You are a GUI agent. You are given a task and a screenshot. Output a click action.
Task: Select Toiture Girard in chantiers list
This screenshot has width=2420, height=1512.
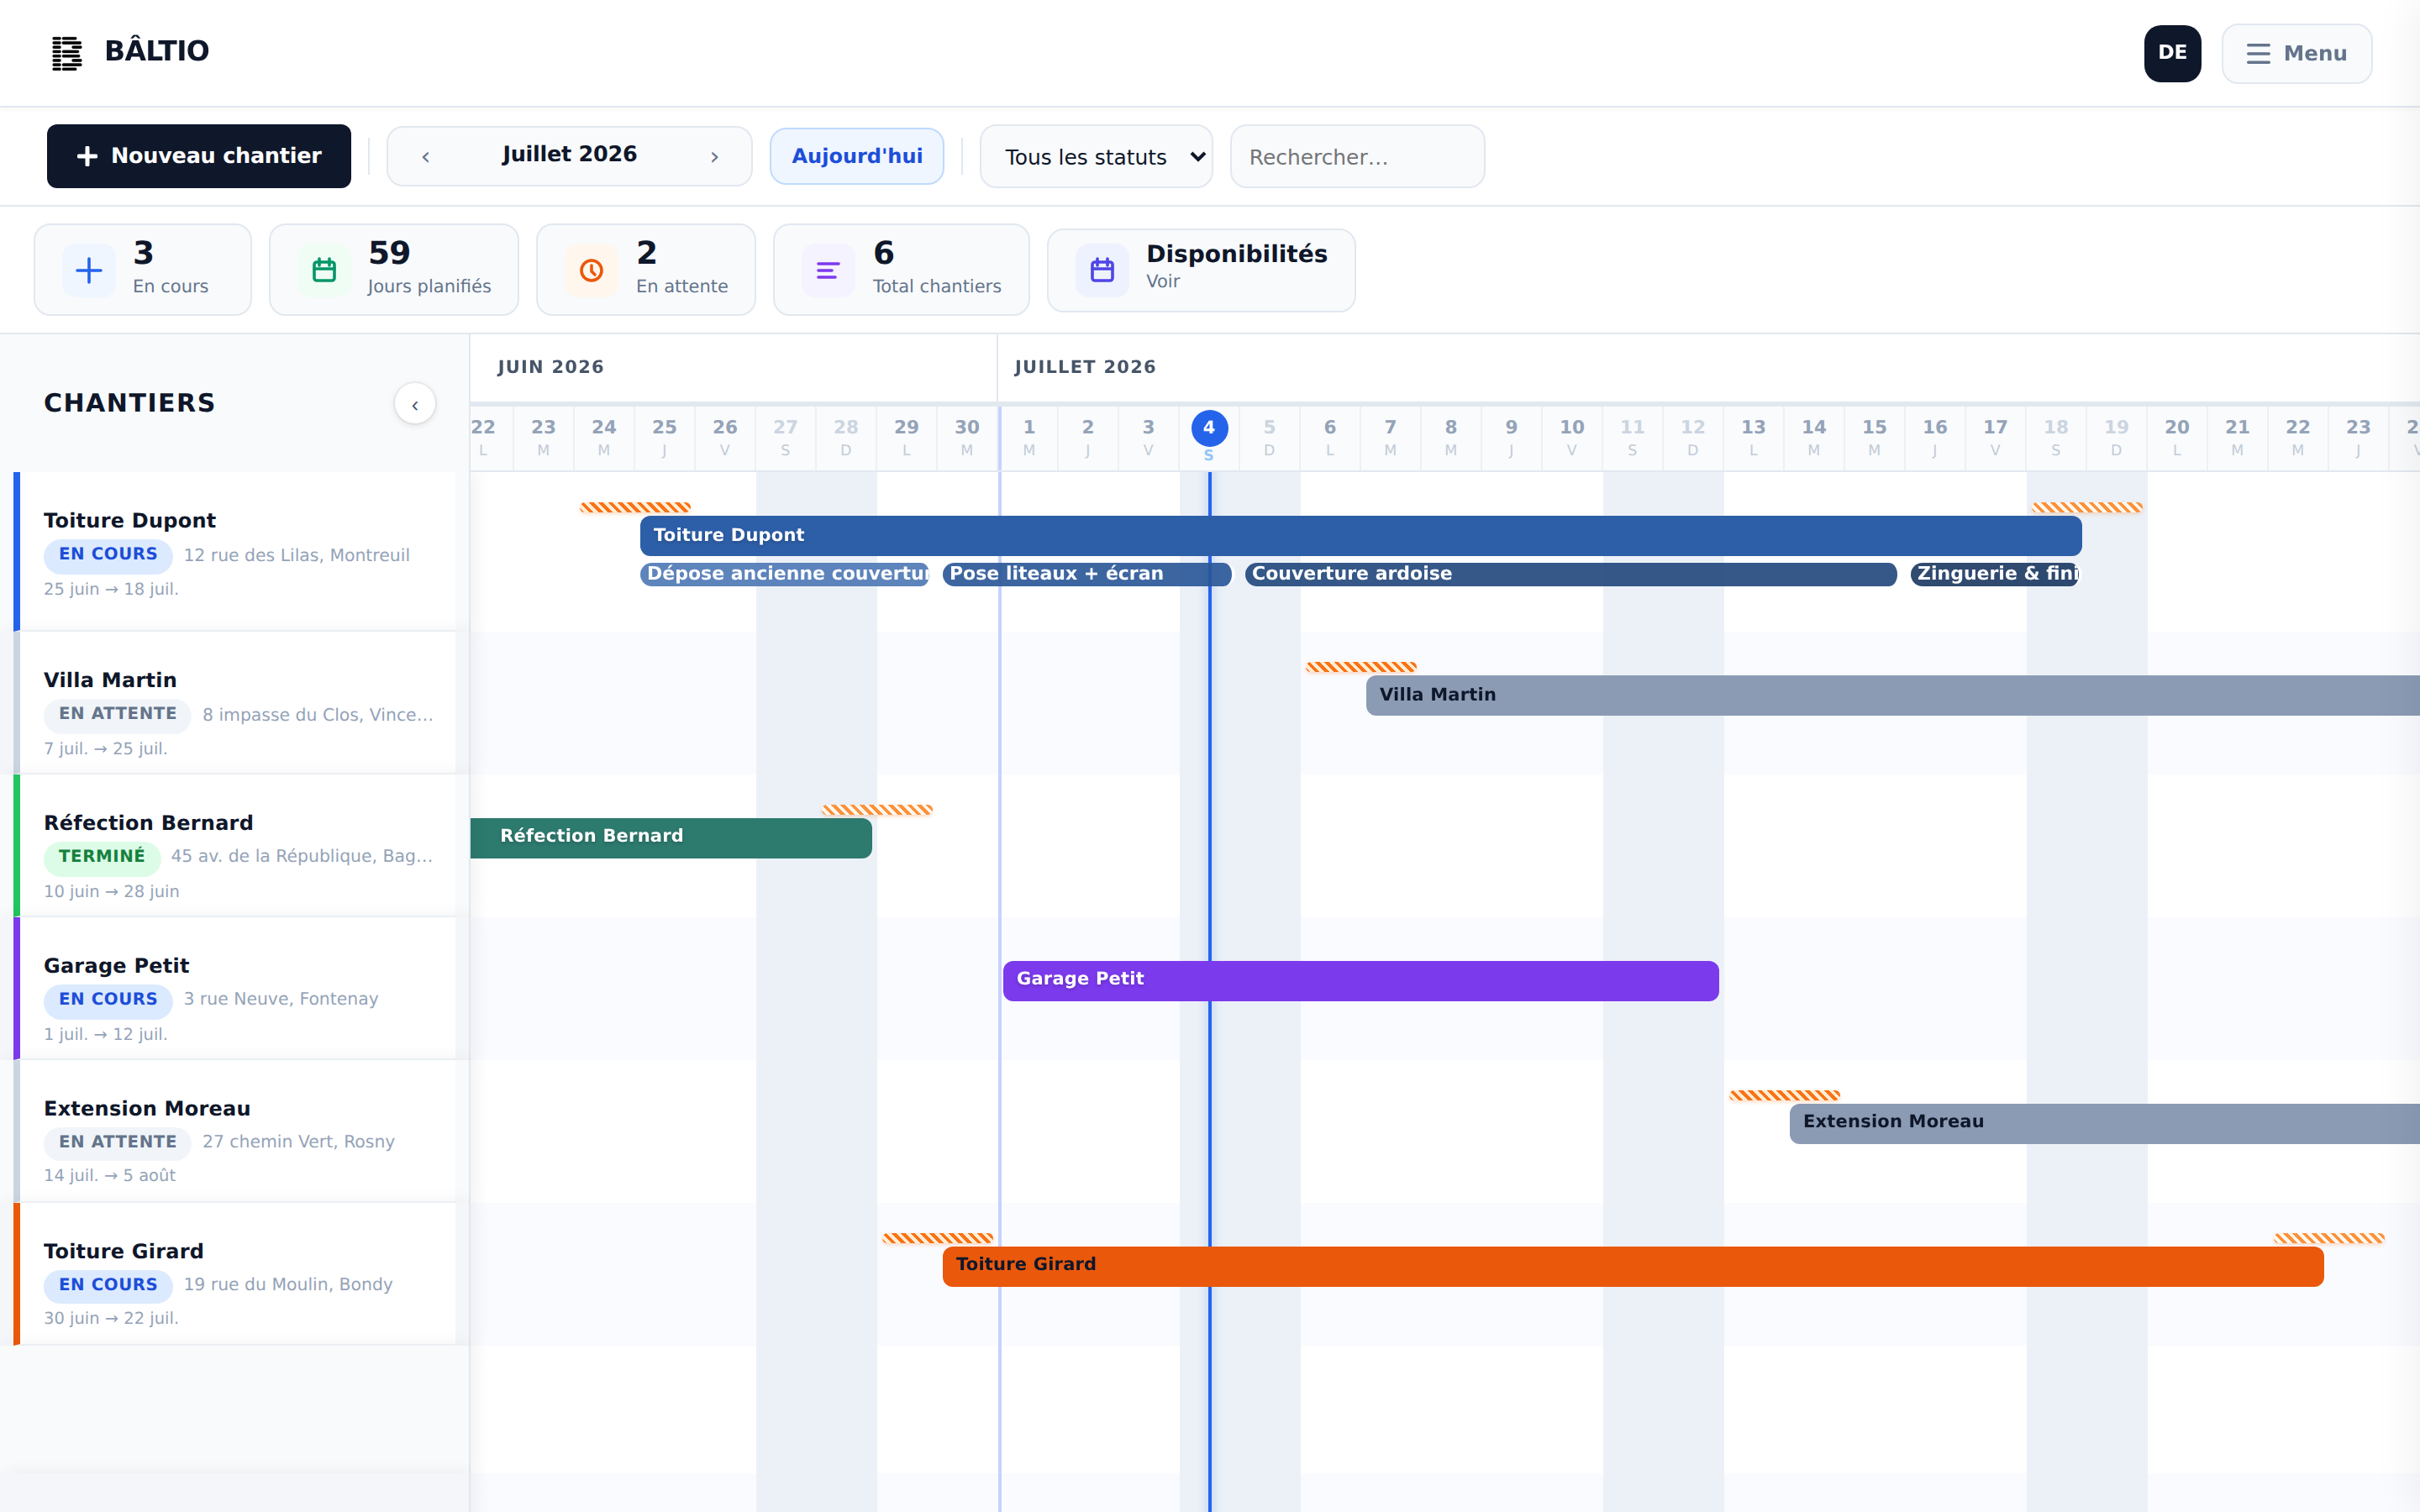[x=235, y=1275]
